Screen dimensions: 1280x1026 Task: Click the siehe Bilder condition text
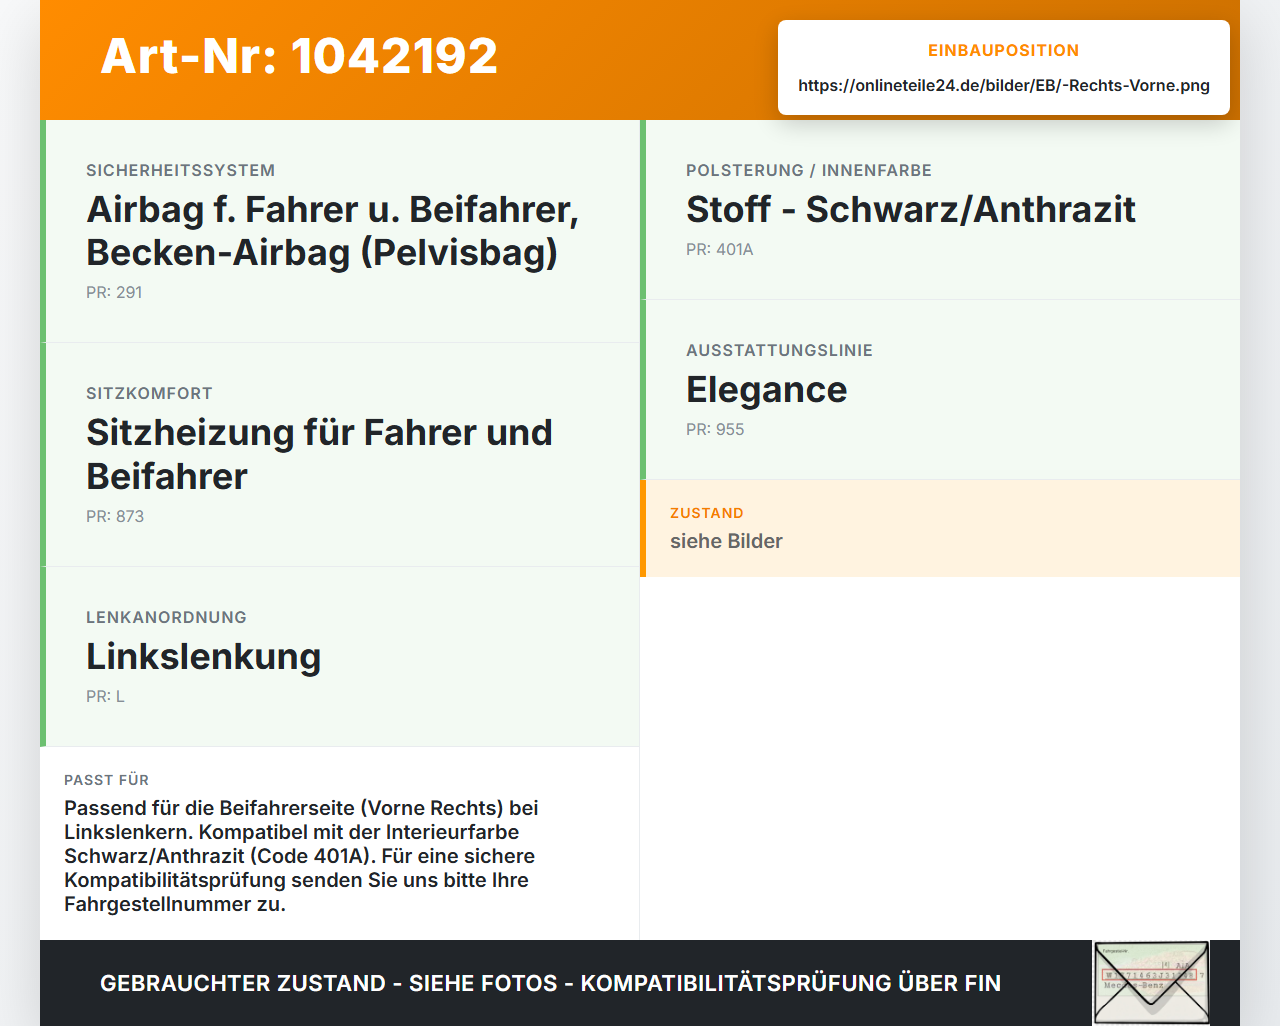pos(726,541)
